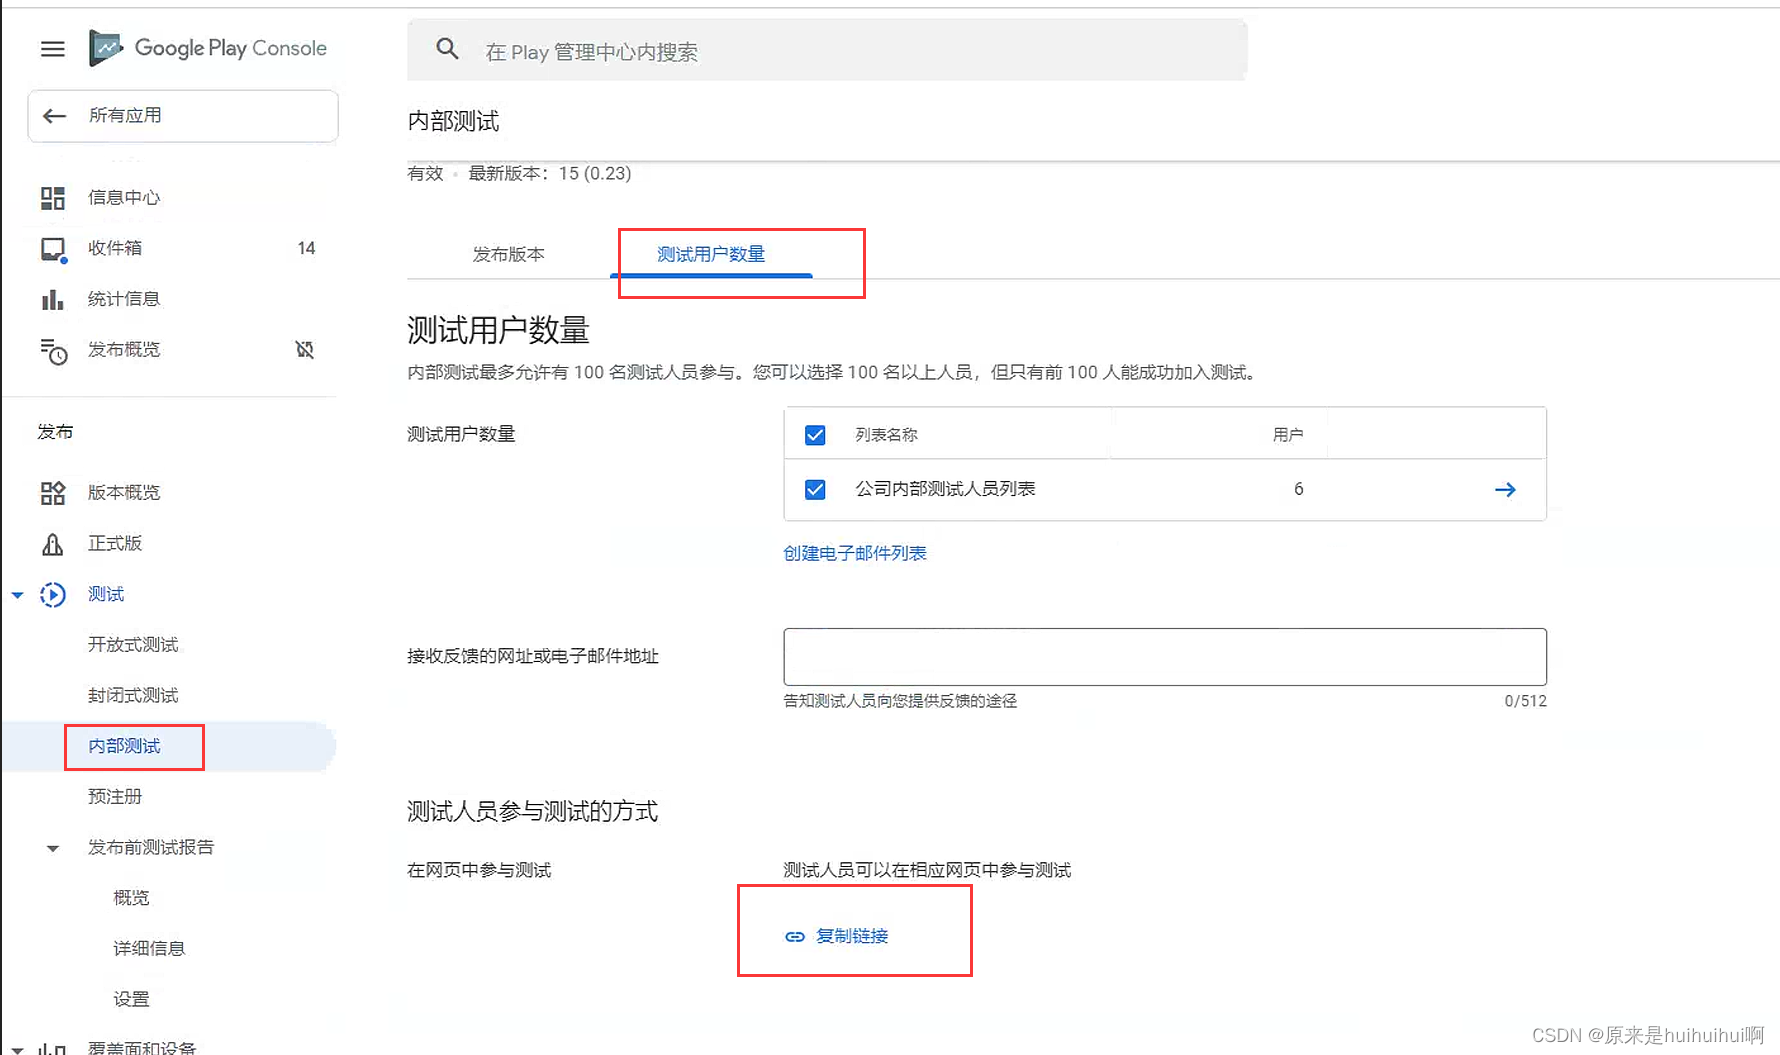Click the 信息中心 dashboard icon
Image resolution: width=1780 pixels, height=1055 pixels.
(52, 198)
